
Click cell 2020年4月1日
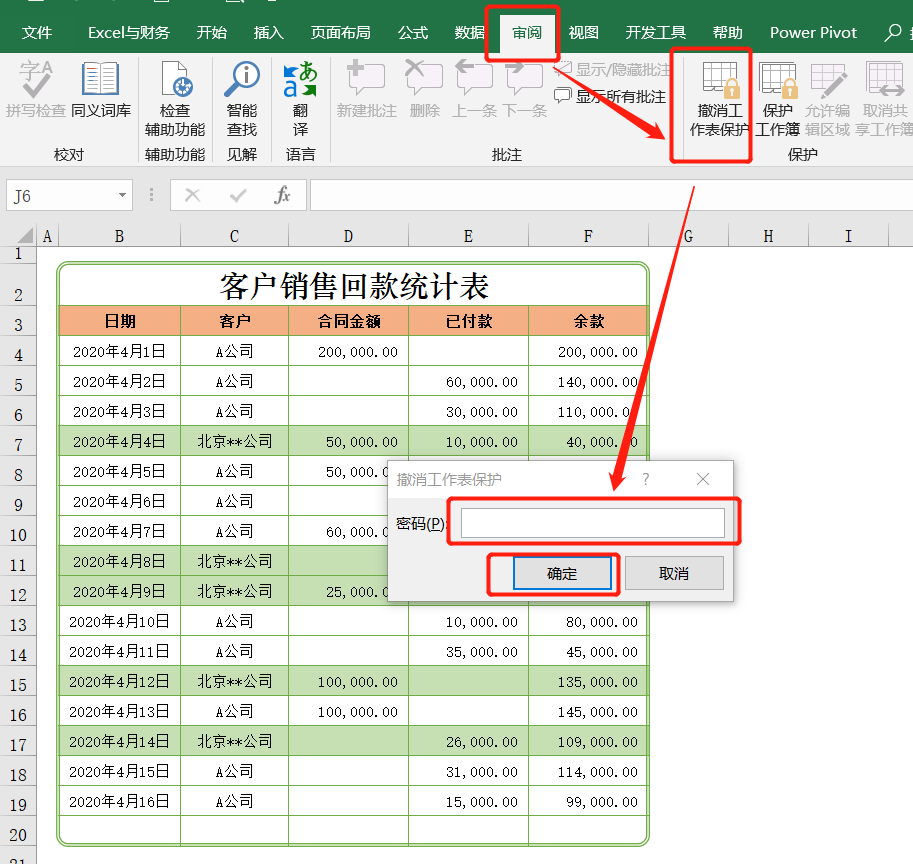(119, 351)
